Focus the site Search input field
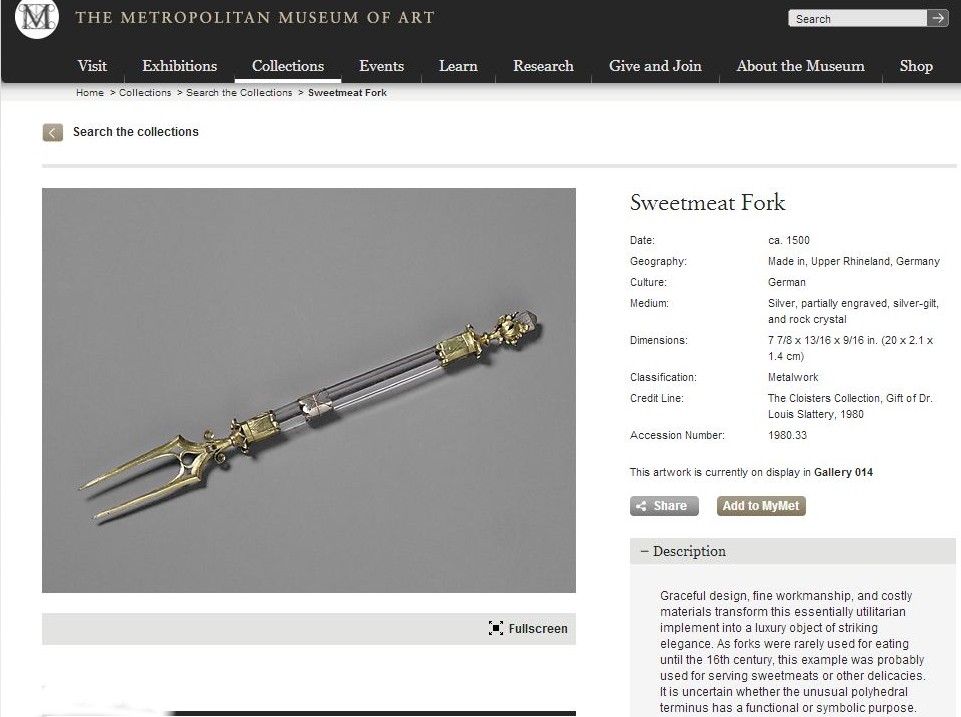This screenshot has width=961, height=717. click(857, 18)
